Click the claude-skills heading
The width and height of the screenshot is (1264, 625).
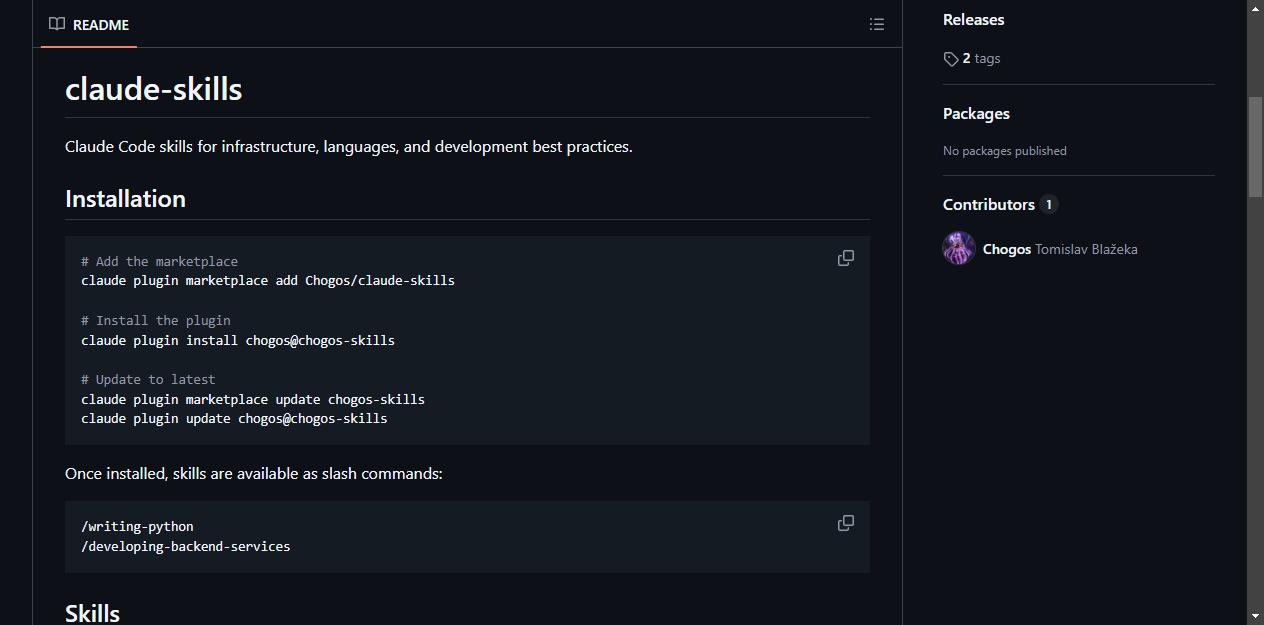coord(153,89)
